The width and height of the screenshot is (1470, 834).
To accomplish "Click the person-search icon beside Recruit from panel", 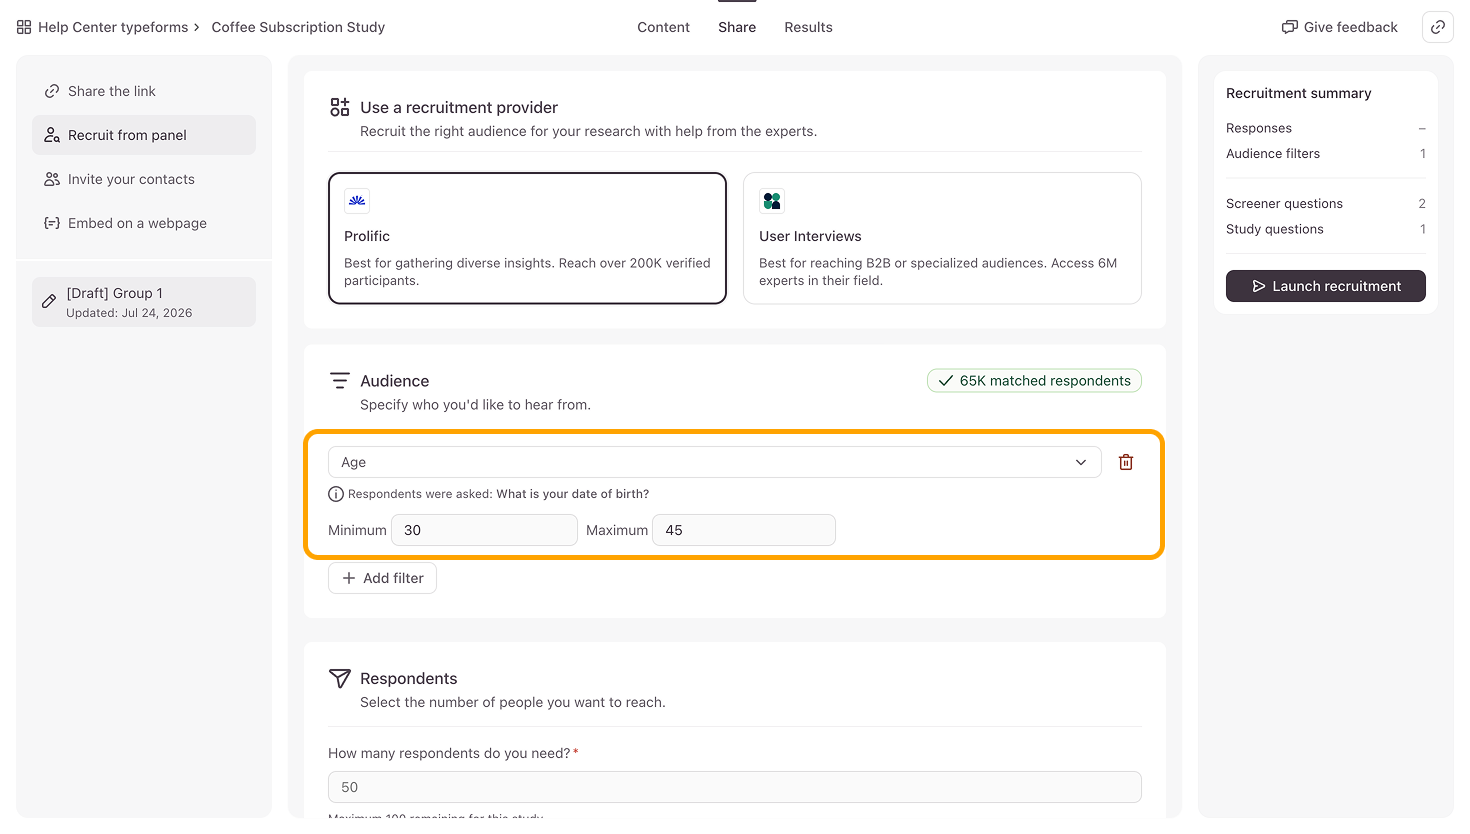I will tap(52, 135).
